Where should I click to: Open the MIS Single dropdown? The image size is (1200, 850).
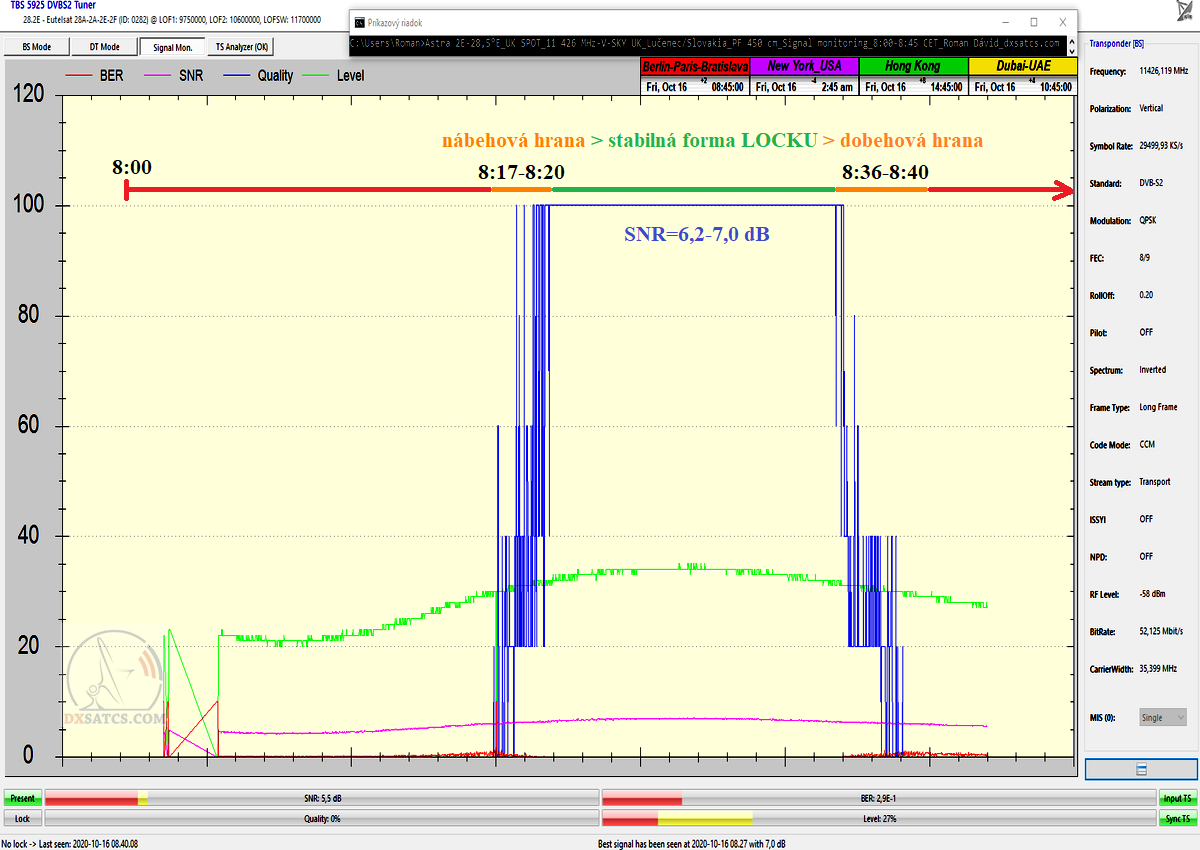(x=1163, y=717)
